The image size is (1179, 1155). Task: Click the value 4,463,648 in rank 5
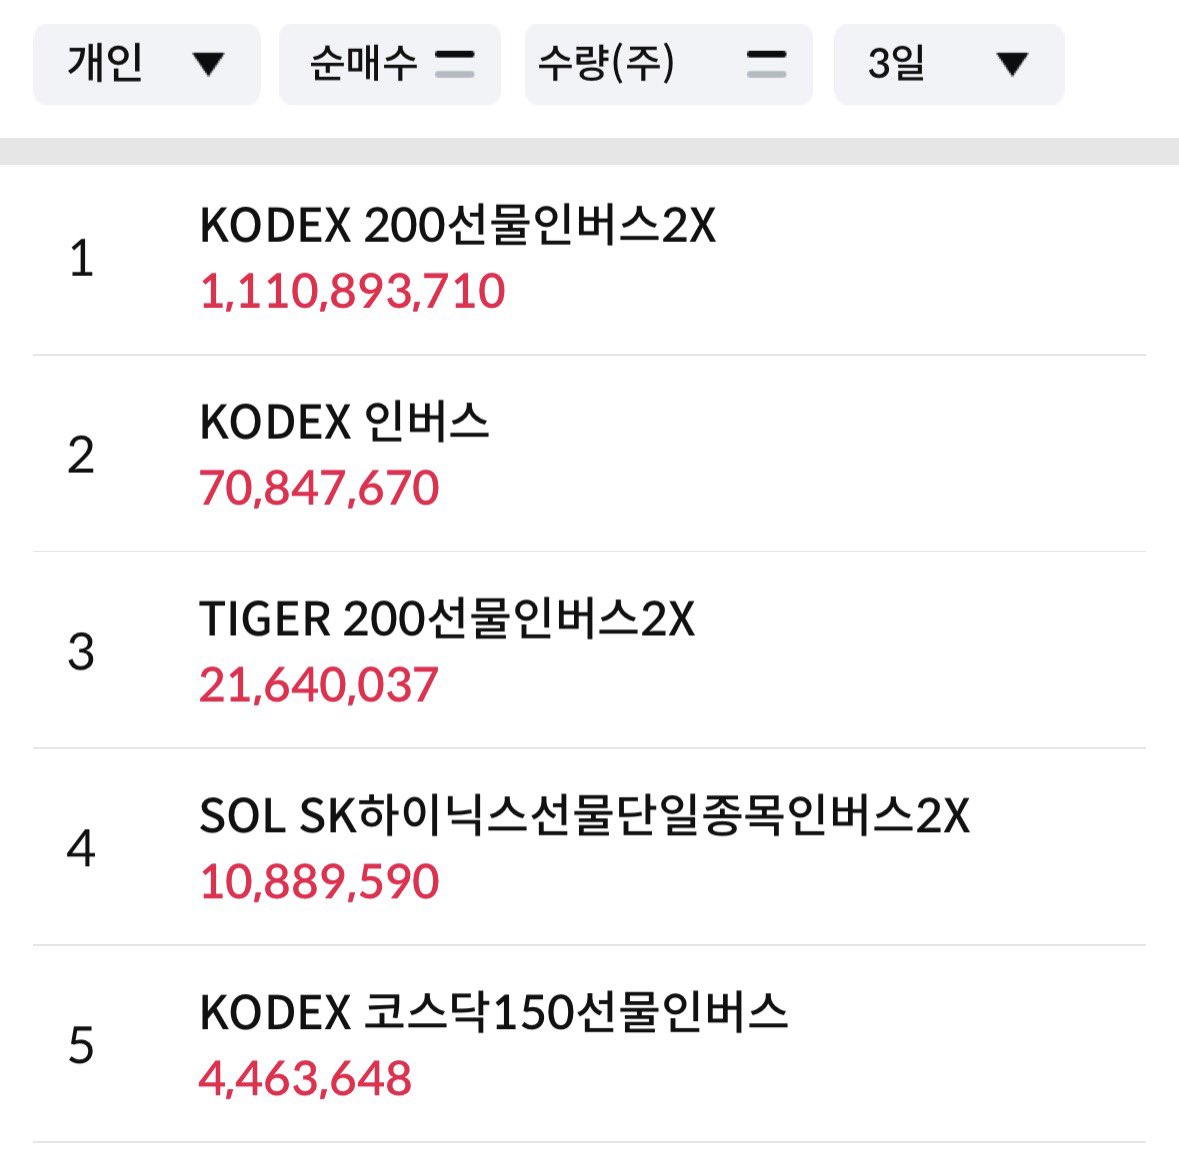(305, 1078)
